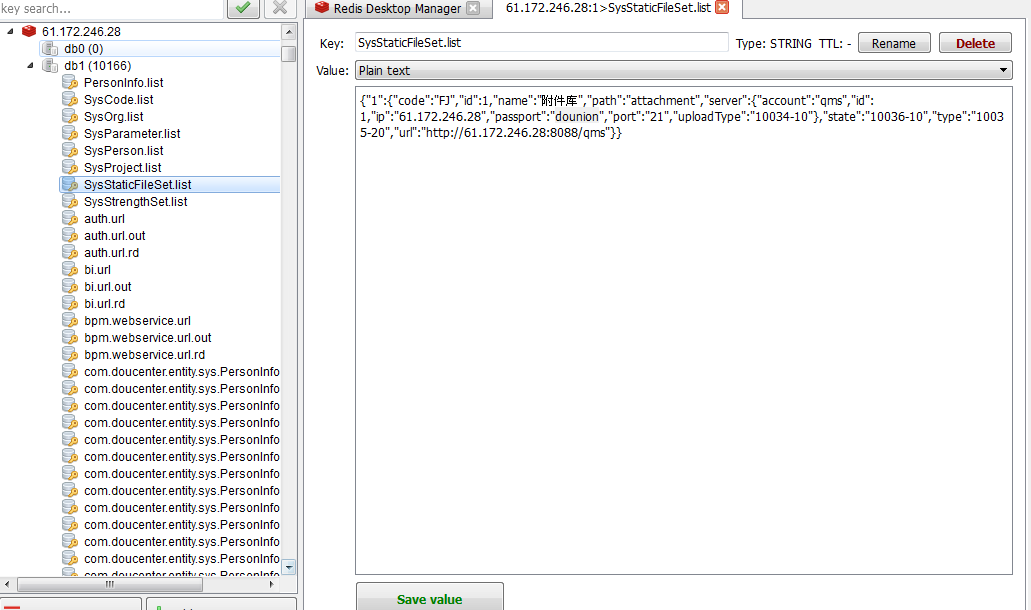Screen dimensions: 1031x610
Task: Select the bi.url.out key
Action: (x=108, y=287)
